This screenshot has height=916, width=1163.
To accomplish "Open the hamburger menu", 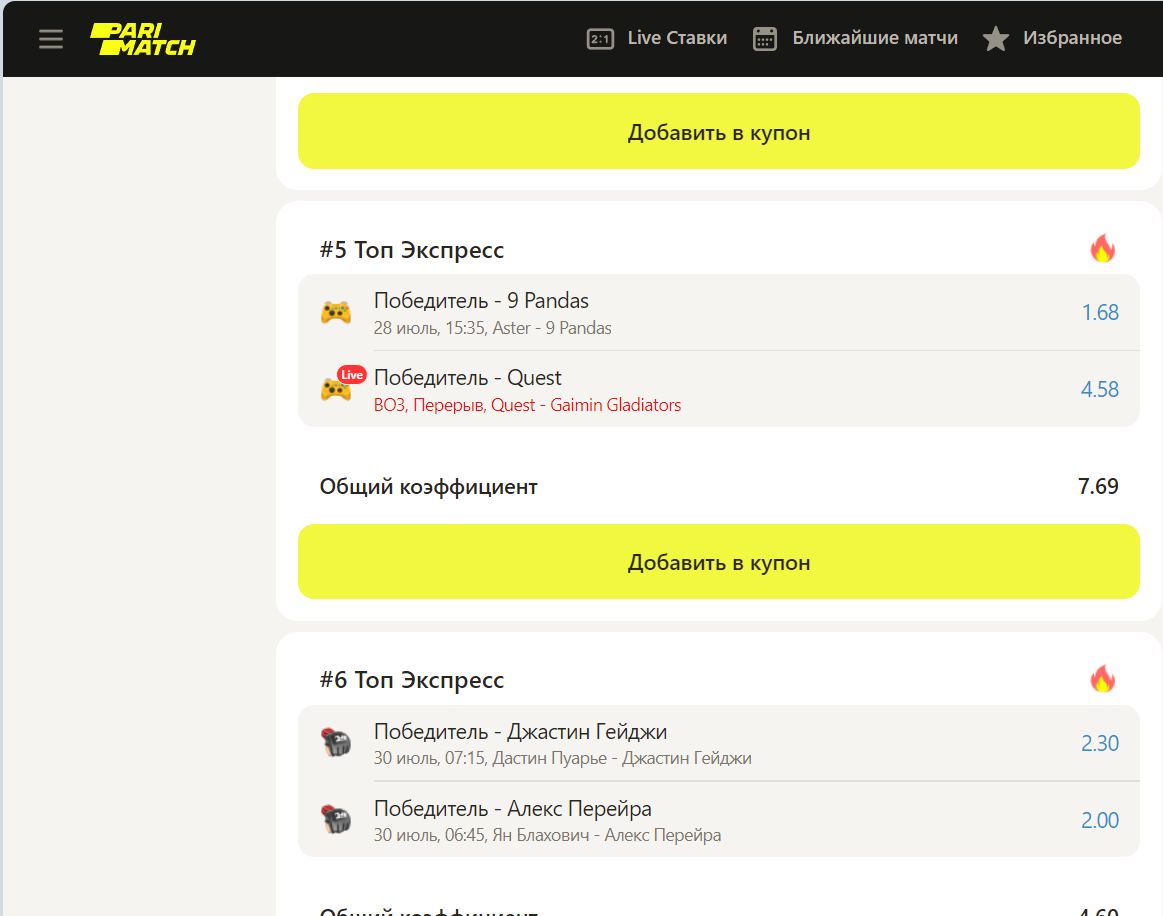I will (50, 39).
